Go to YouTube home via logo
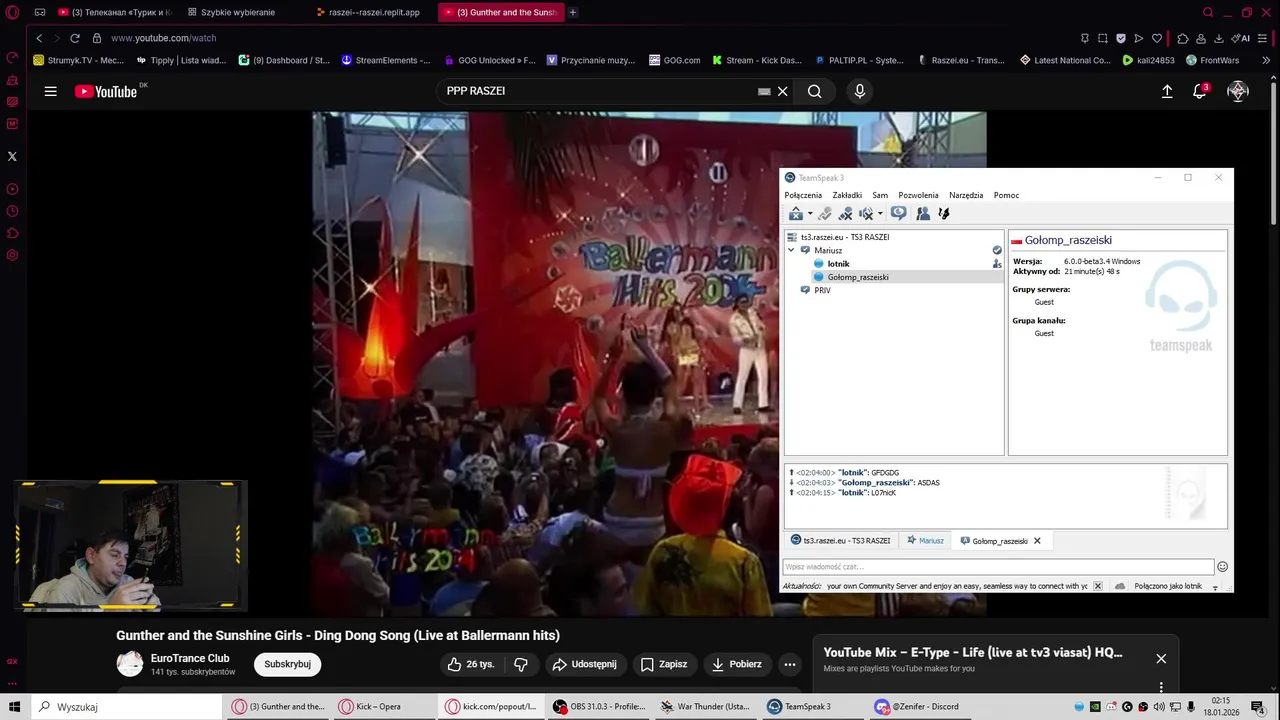This screenshot has width=1280, height=720. (106, 91)
